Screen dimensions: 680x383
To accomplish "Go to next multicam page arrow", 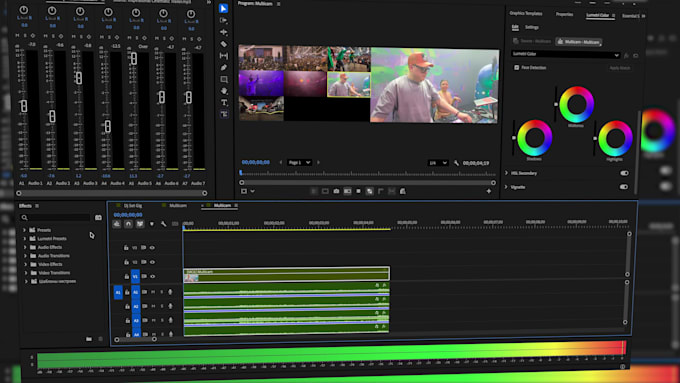I will 318,162.
